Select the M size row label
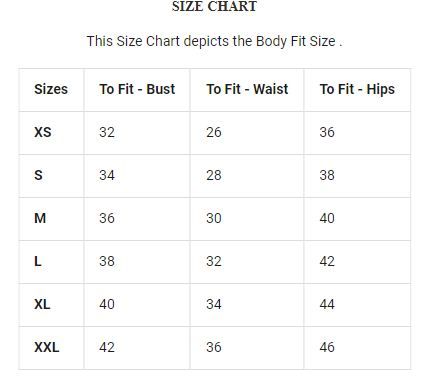This screenshot has width=421, height=384. tap(40, 218)
